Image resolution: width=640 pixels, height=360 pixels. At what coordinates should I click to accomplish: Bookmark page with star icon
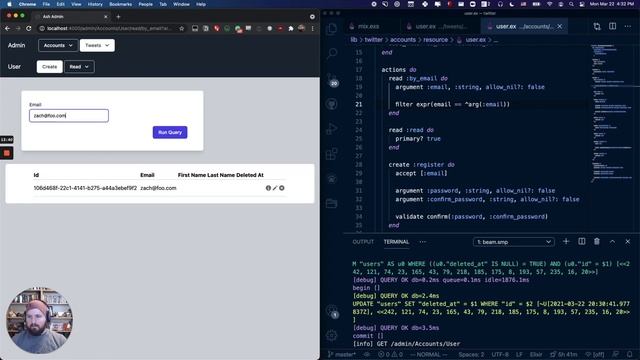coord(182,28)
